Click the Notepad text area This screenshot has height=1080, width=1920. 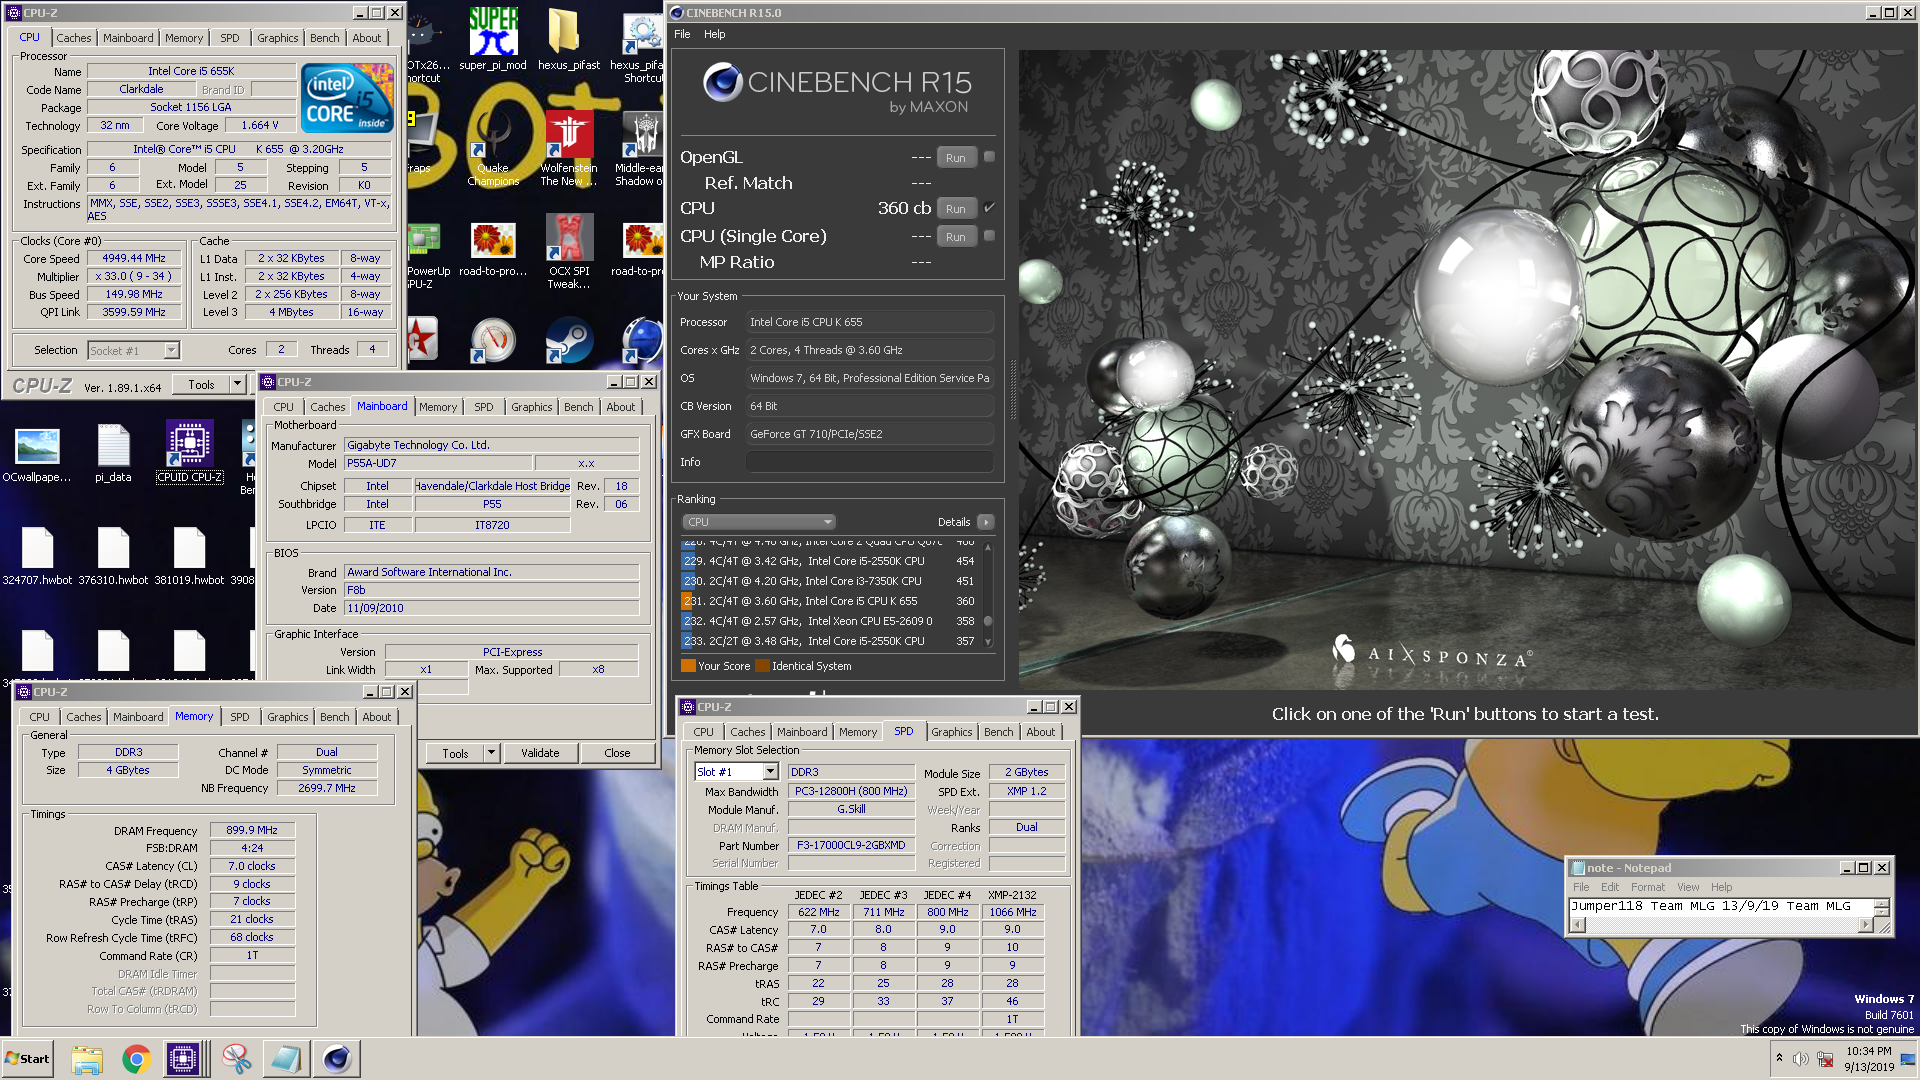[1720, 906]
